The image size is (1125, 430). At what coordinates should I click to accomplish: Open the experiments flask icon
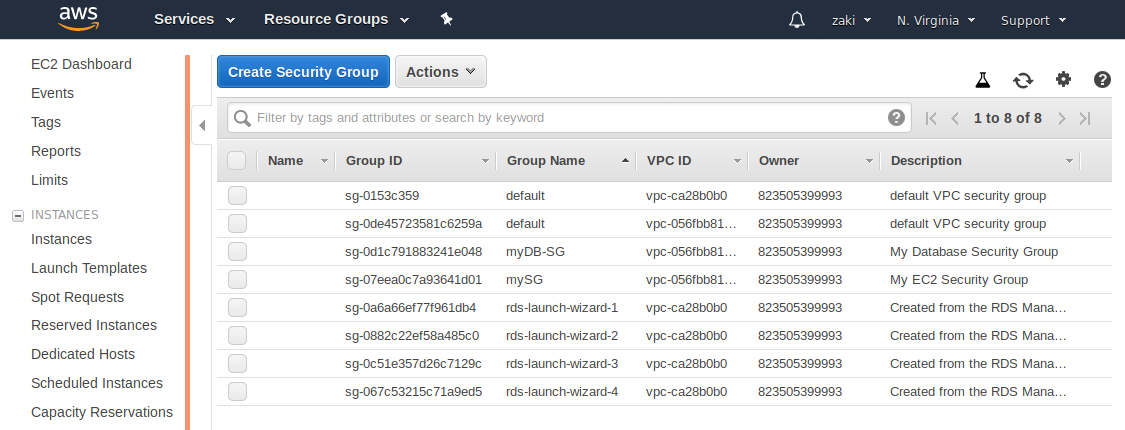(x=983, y=80)
